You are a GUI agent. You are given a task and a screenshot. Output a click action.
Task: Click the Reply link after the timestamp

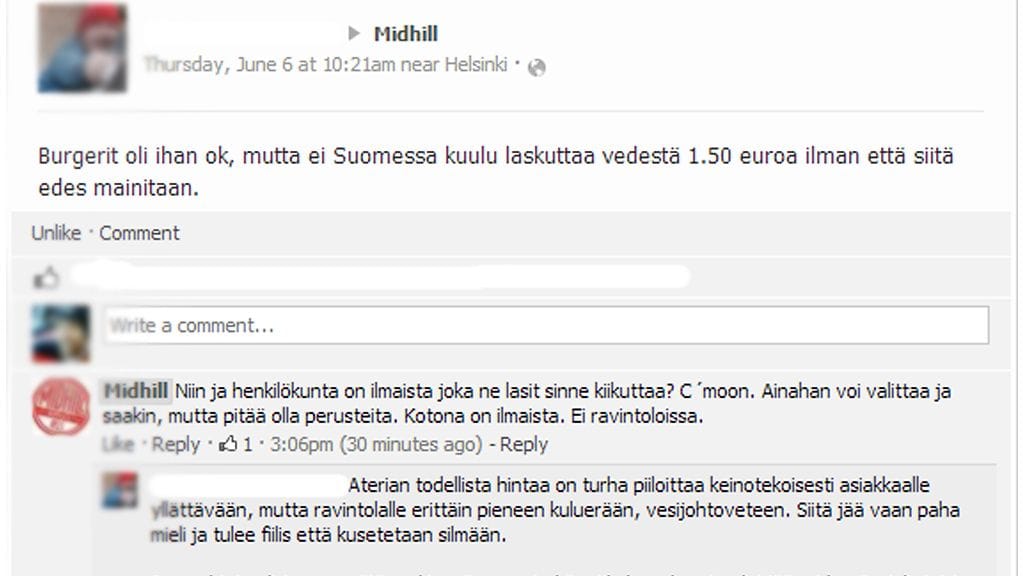tap(524, 444)
